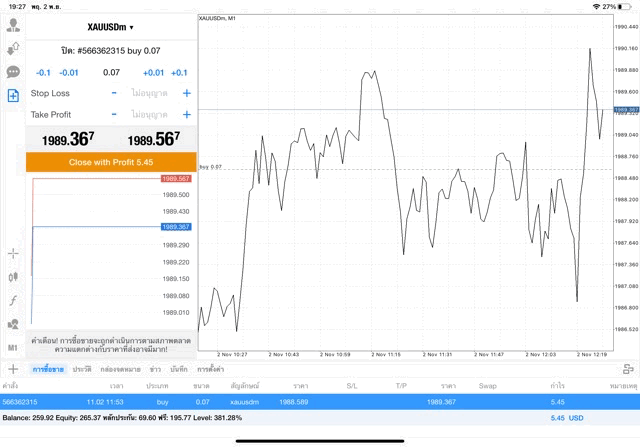Select the Stop Loss value field
Viewport: 640px width, 447px height.
coord(149,93)
